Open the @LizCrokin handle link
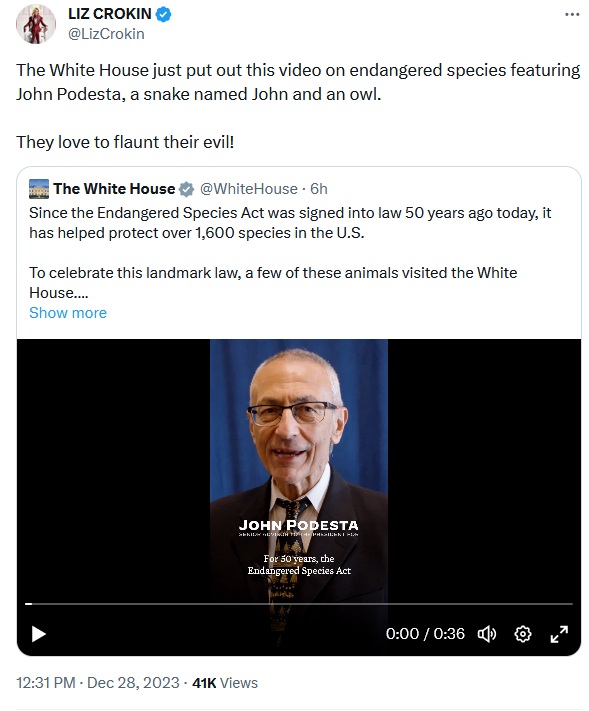Viewport: 589px width, 711px height. 106,34
